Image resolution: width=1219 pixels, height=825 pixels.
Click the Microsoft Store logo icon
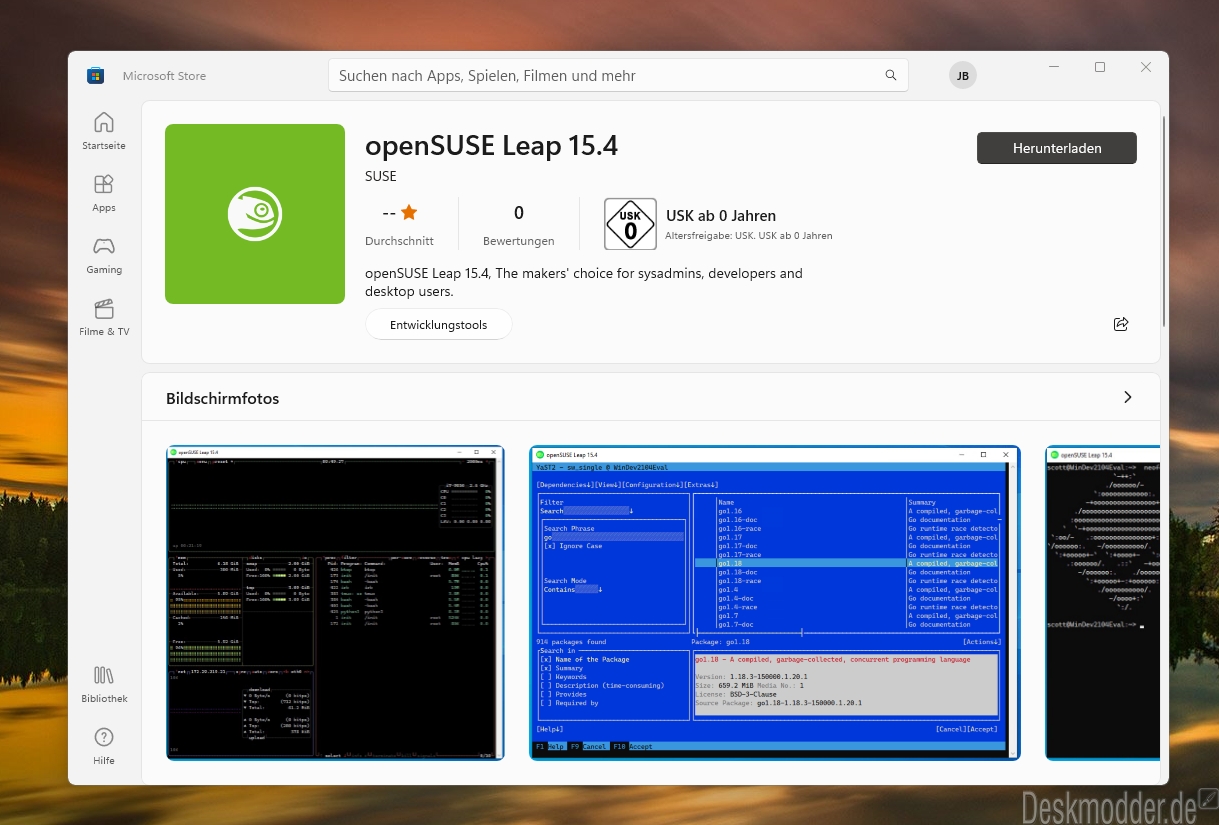[96, 76]
